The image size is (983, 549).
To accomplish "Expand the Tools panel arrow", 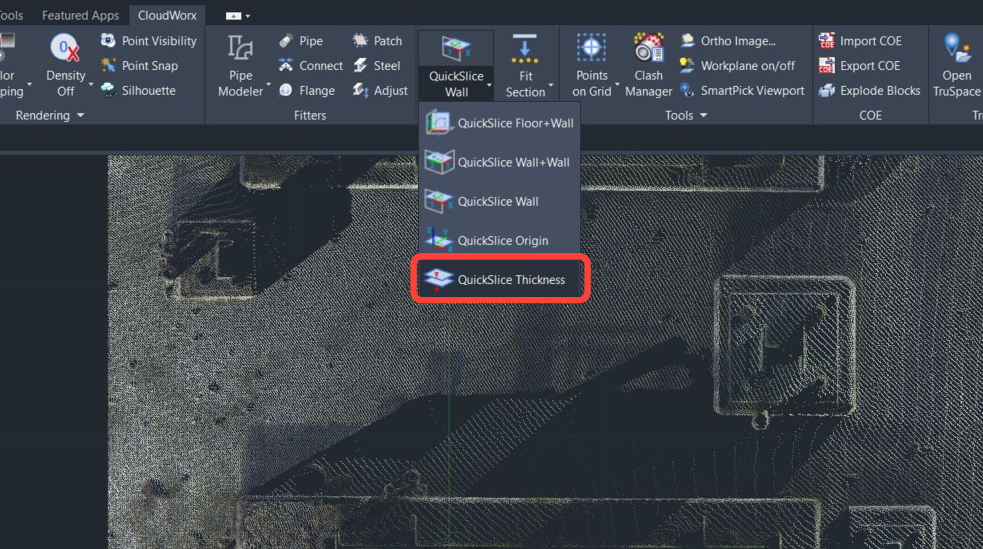I will click(703, 115).
